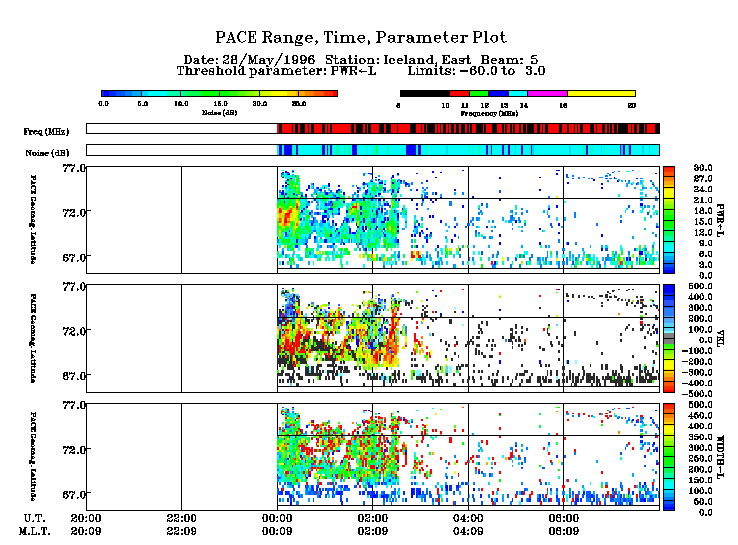738x545 pixels.
Task: Click the VEL vertical color scale
Action: pyautogui.click(x=671, y=338)
